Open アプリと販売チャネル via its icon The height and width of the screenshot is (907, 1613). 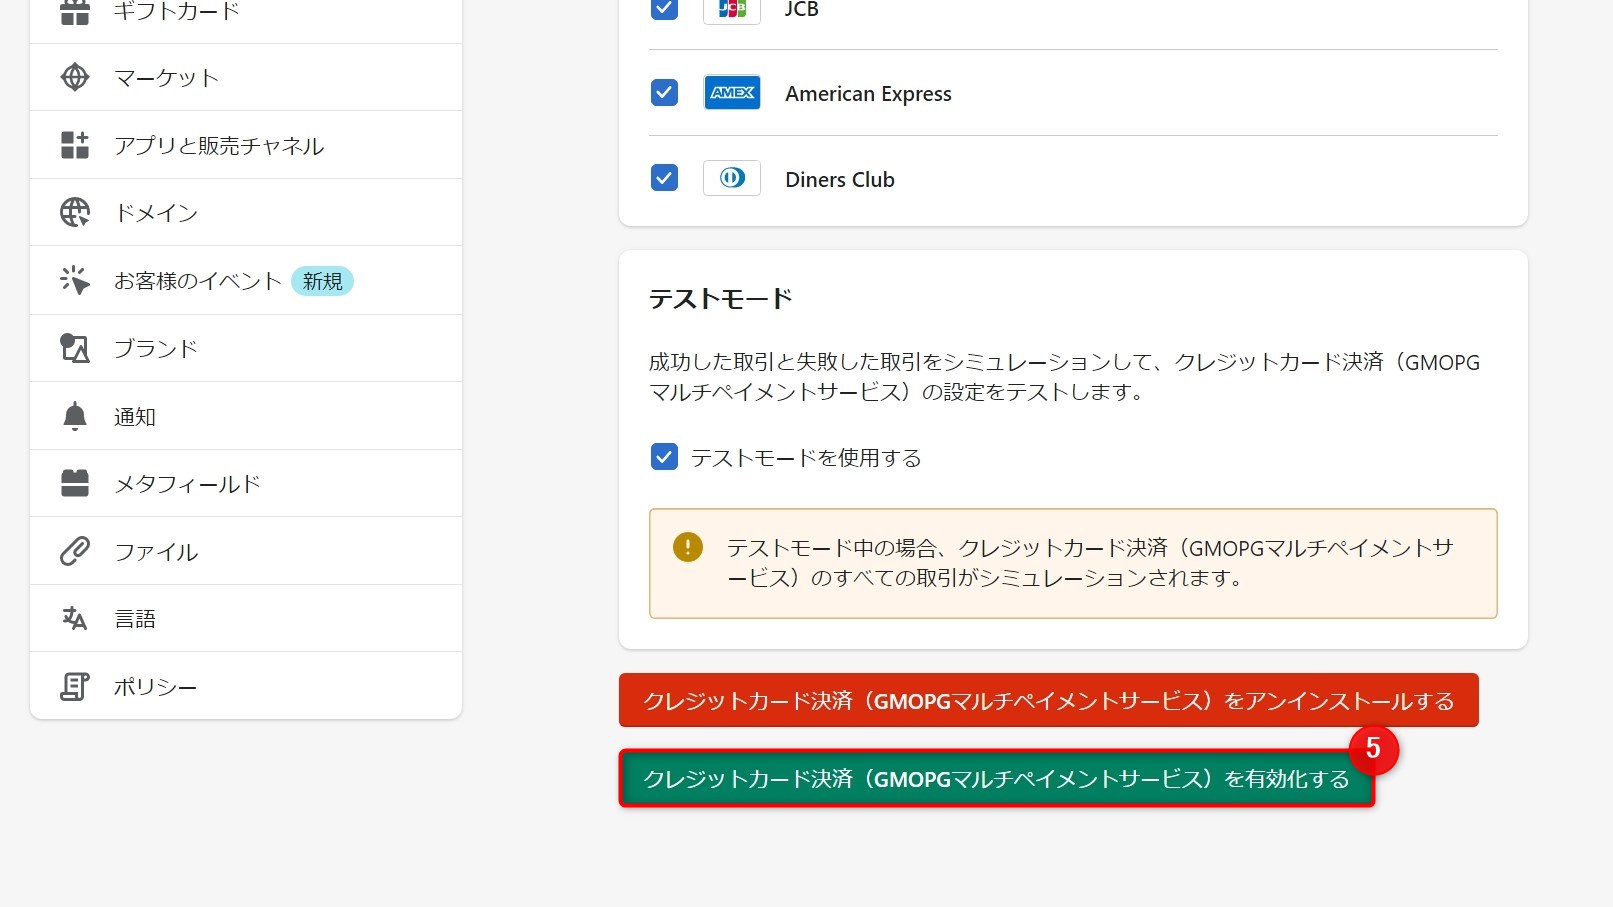click(74, 144)
